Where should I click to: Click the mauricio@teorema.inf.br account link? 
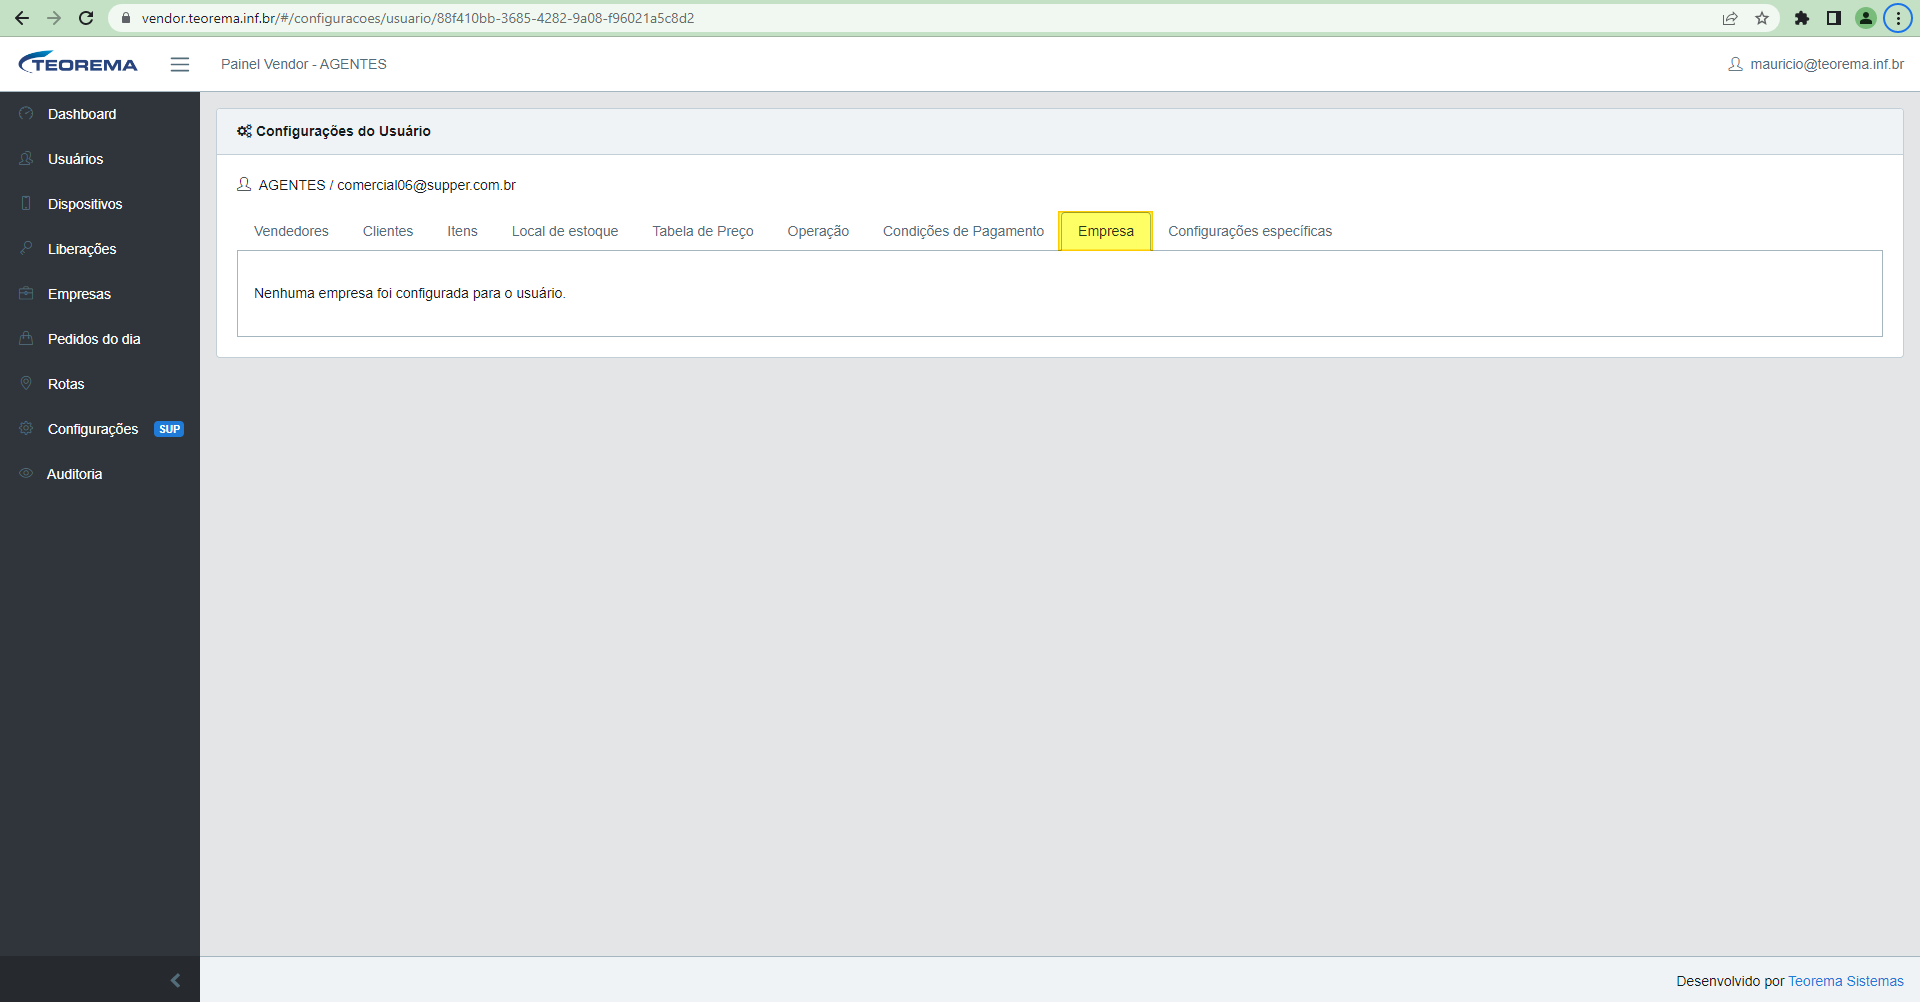point(1827,64)
